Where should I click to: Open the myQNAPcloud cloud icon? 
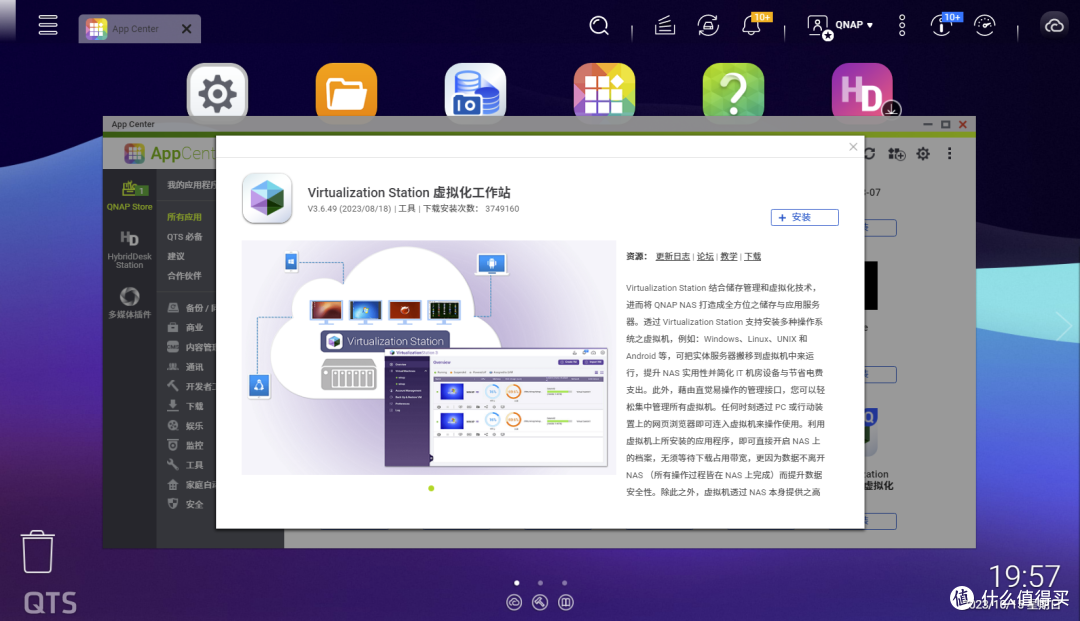point(1054,26)
